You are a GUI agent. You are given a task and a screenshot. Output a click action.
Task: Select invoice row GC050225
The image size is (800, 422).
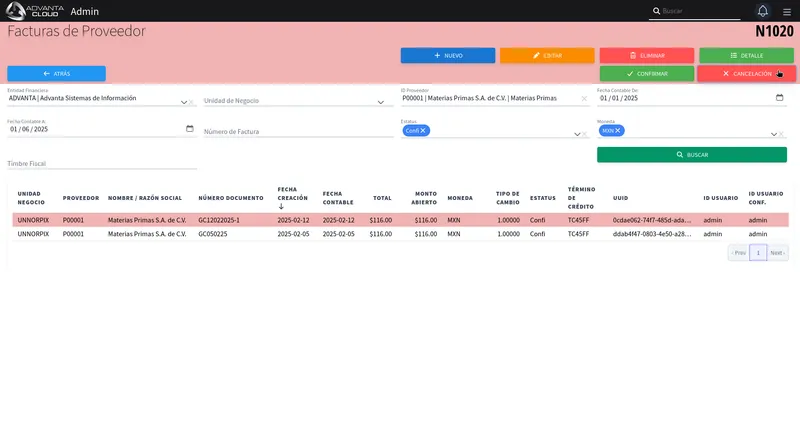[x=401, y=234]
